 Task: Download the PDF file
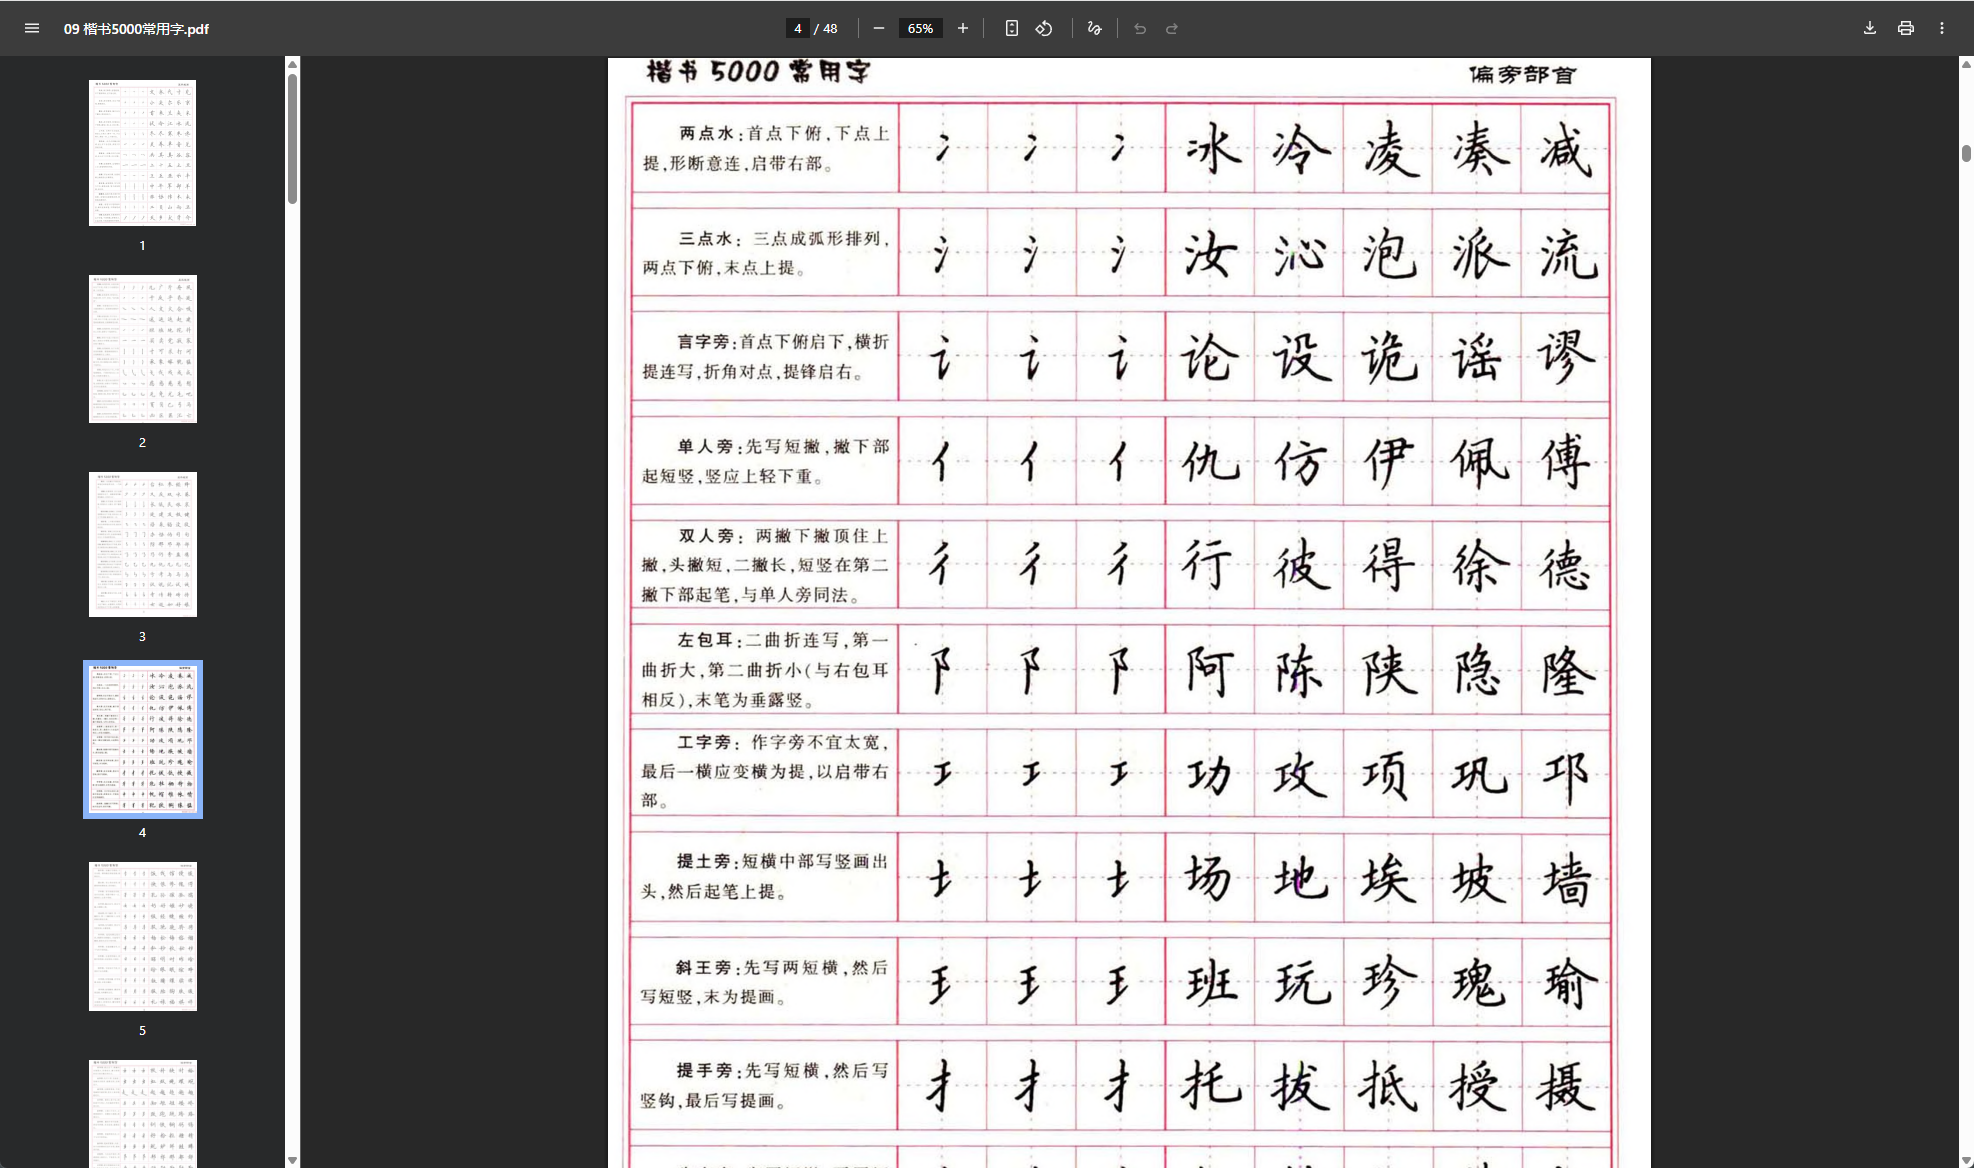1868,28
